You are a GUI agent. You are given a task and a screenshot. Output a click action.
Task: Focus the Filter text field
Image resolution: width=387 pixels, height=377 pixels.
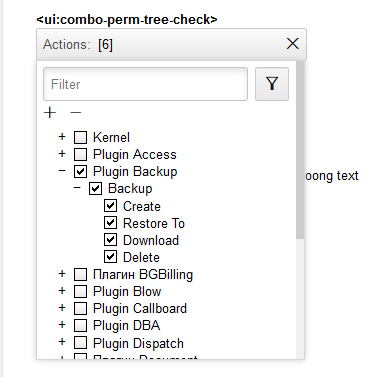[145, 84]
